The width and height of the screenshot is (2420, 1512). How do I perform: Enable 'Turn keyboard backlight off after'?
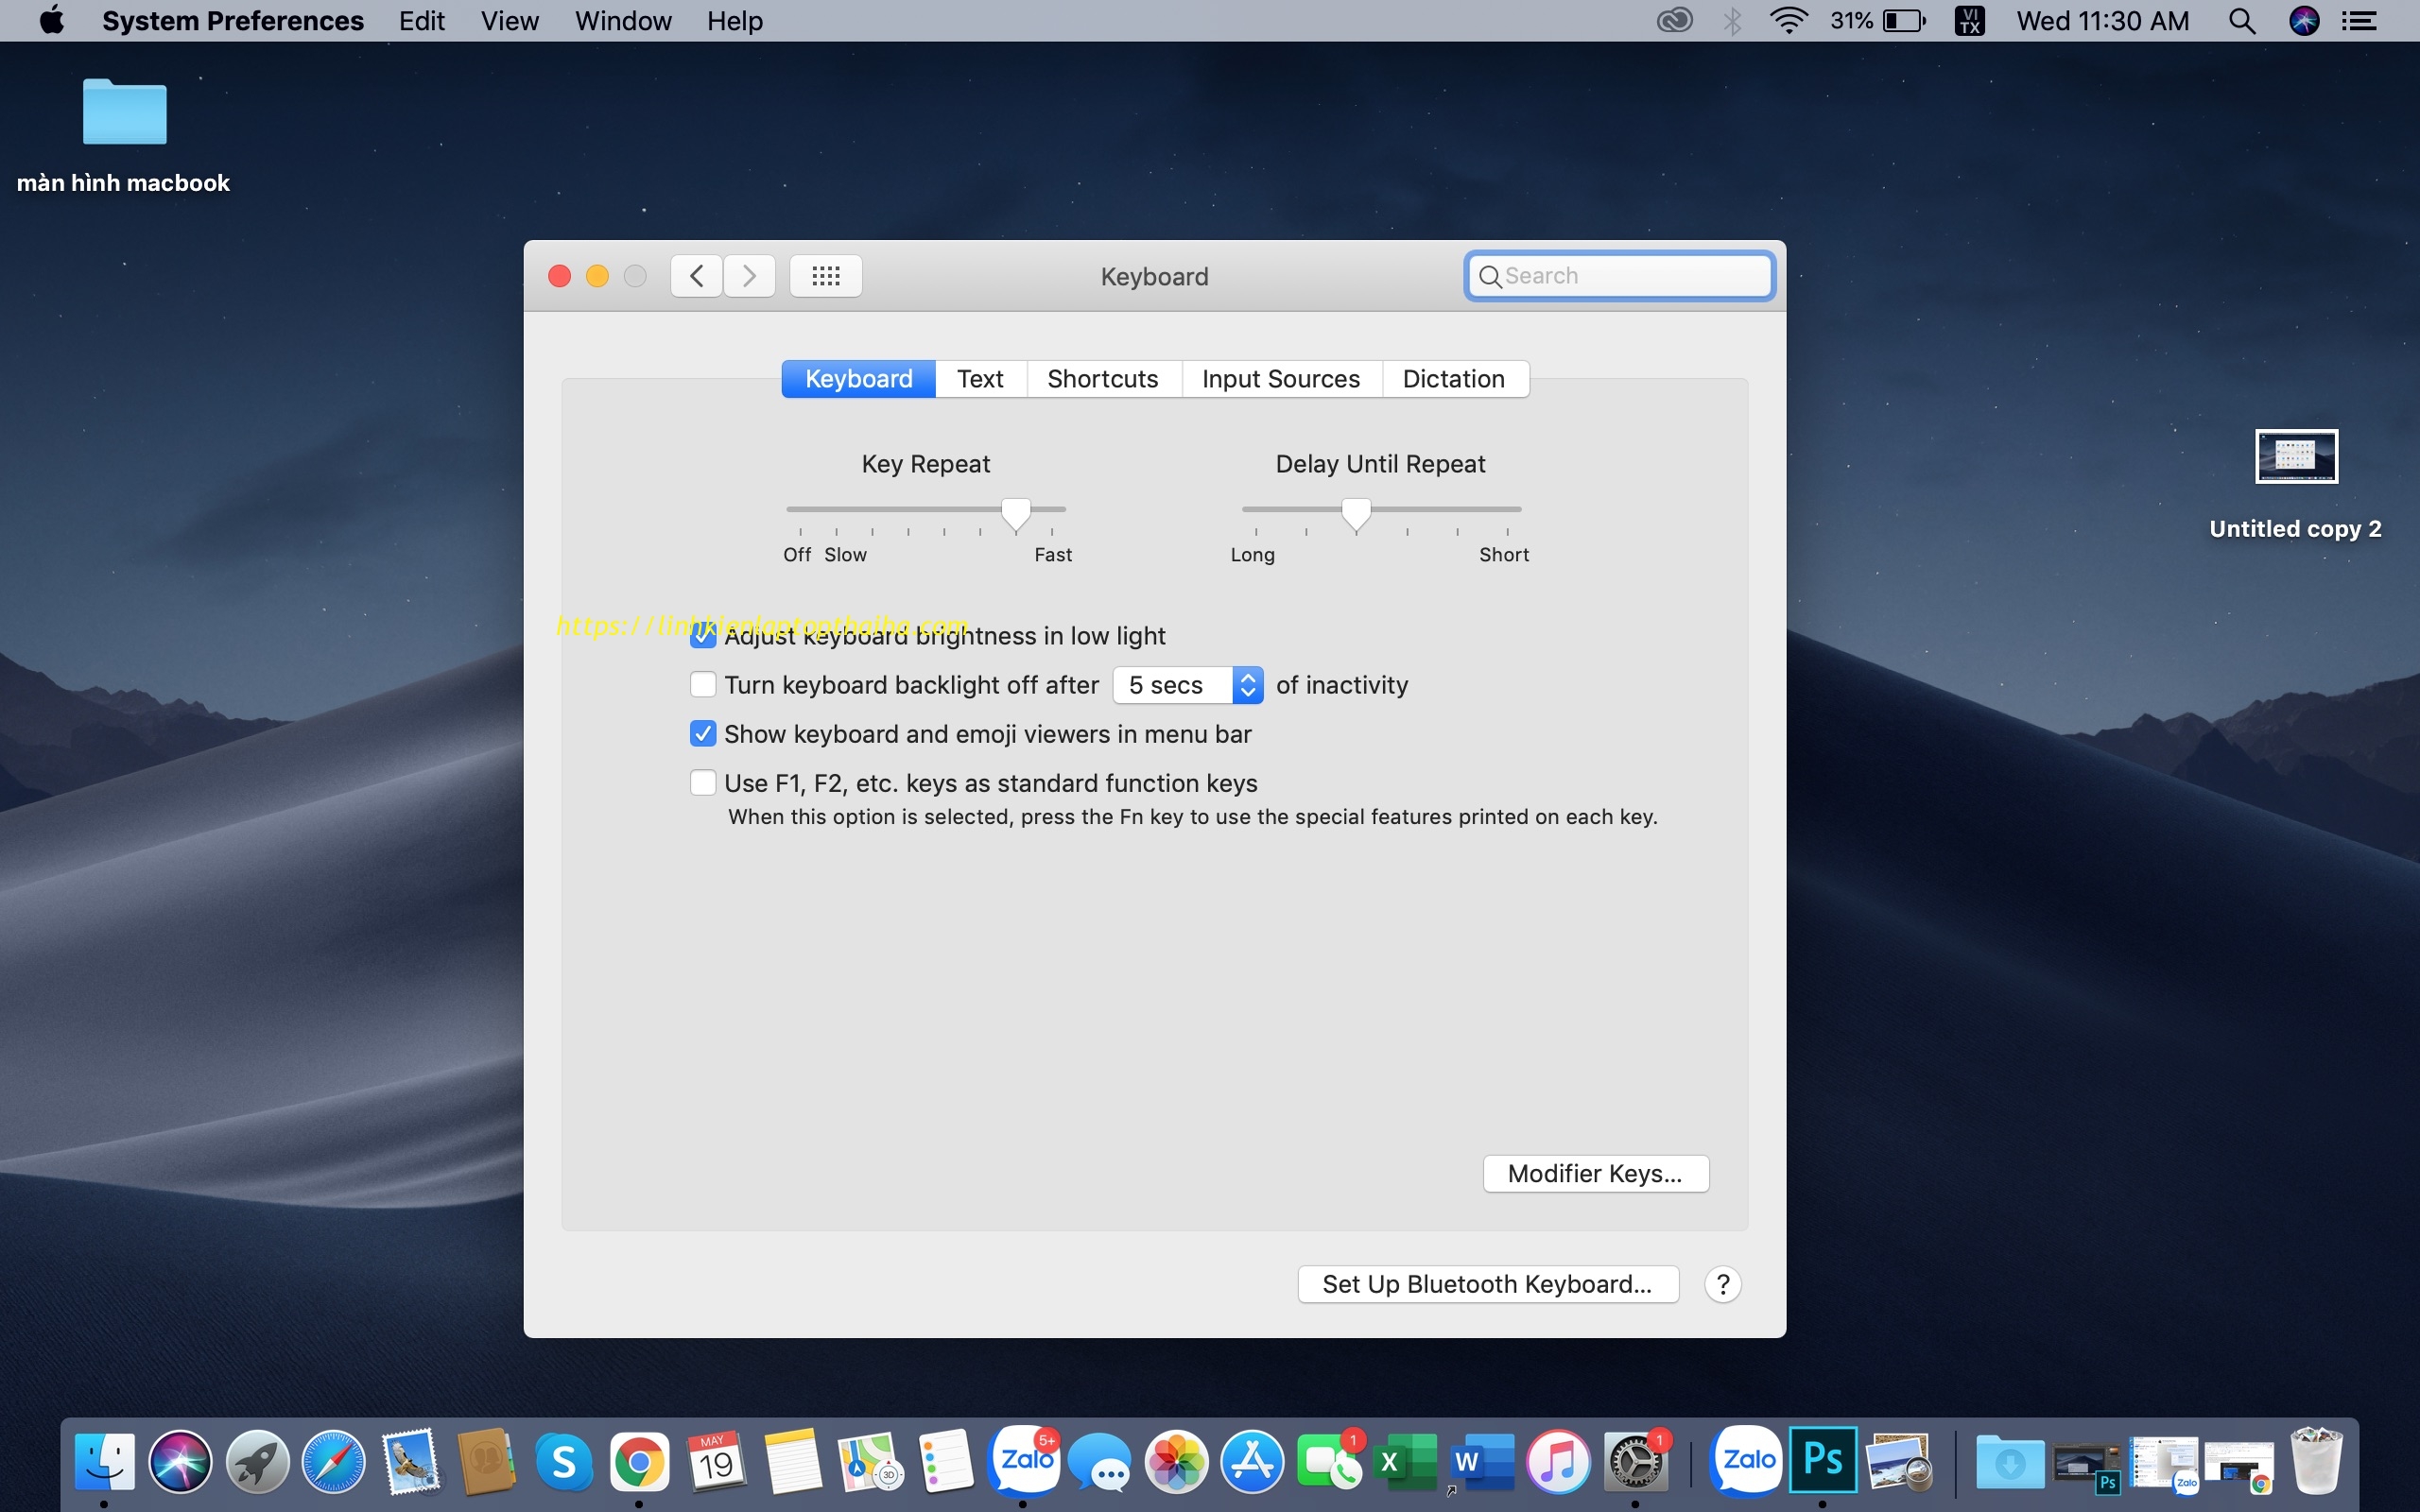tap(702, 683)
